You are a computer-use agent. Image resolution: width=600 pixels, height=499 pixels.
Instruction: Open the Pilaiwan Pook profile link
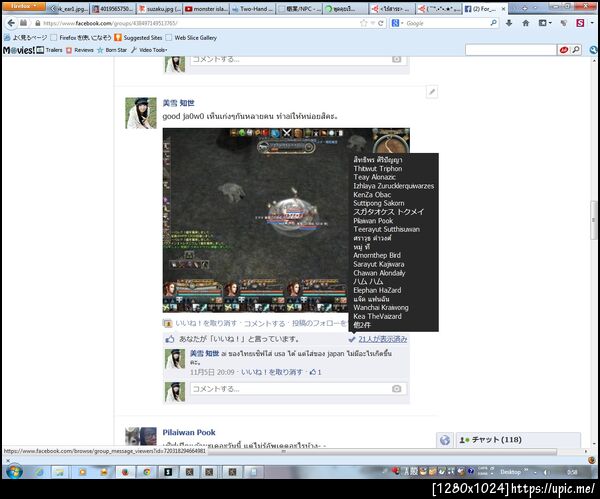189,432
